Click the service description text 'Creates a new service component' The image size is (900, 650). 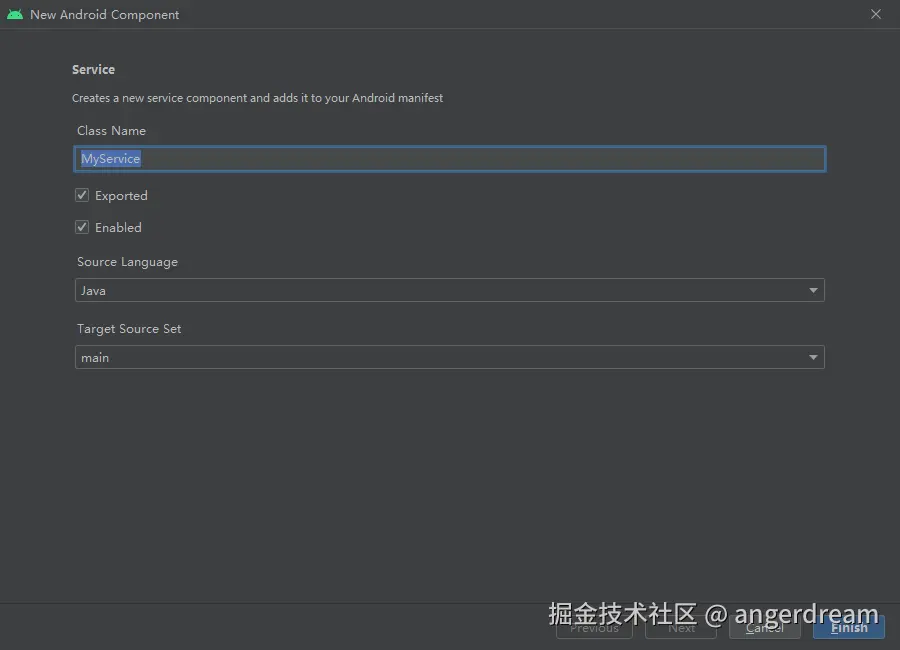[257, 98]
